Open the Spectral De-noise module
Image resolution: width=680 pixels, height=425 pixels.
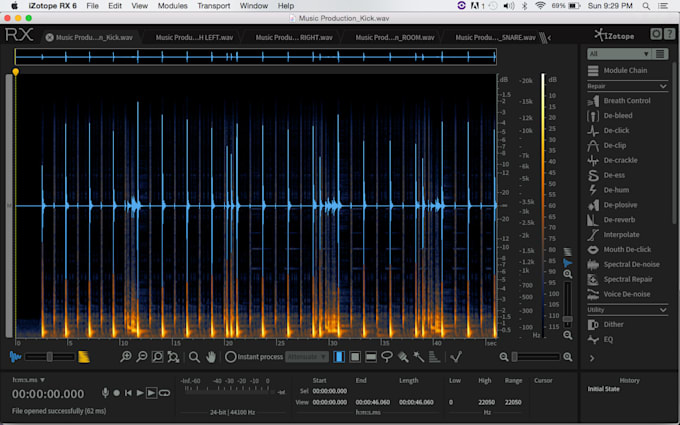point(624,264)
